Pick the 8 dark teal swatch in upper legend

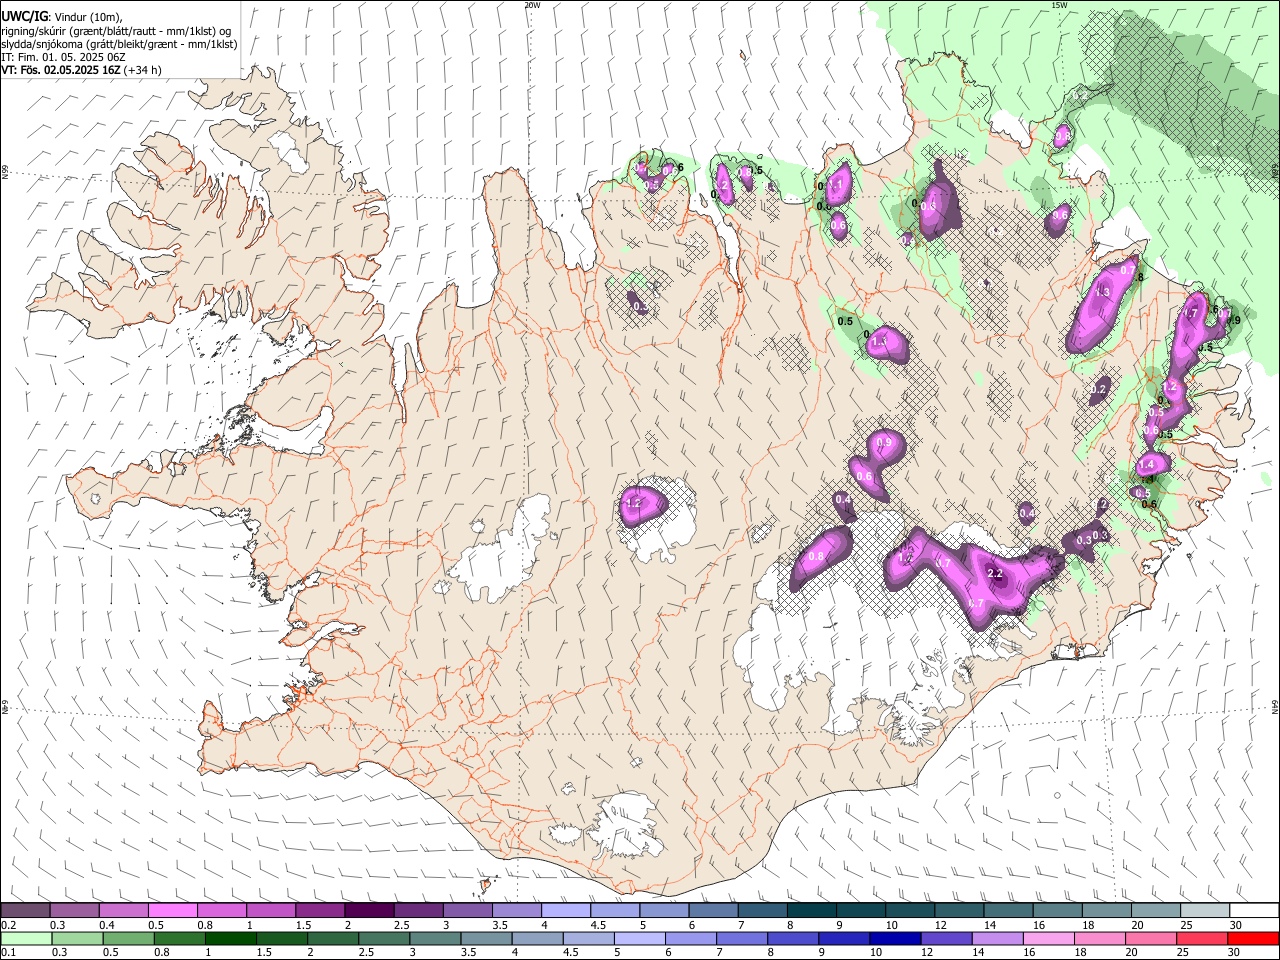(x=811, y=911)
